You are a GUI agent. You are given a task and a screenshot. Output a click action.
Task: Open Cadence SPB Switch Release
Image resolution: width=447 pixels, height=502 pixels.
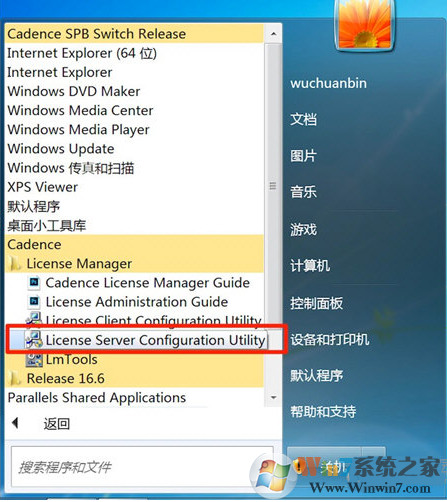(x=97, y=34)
